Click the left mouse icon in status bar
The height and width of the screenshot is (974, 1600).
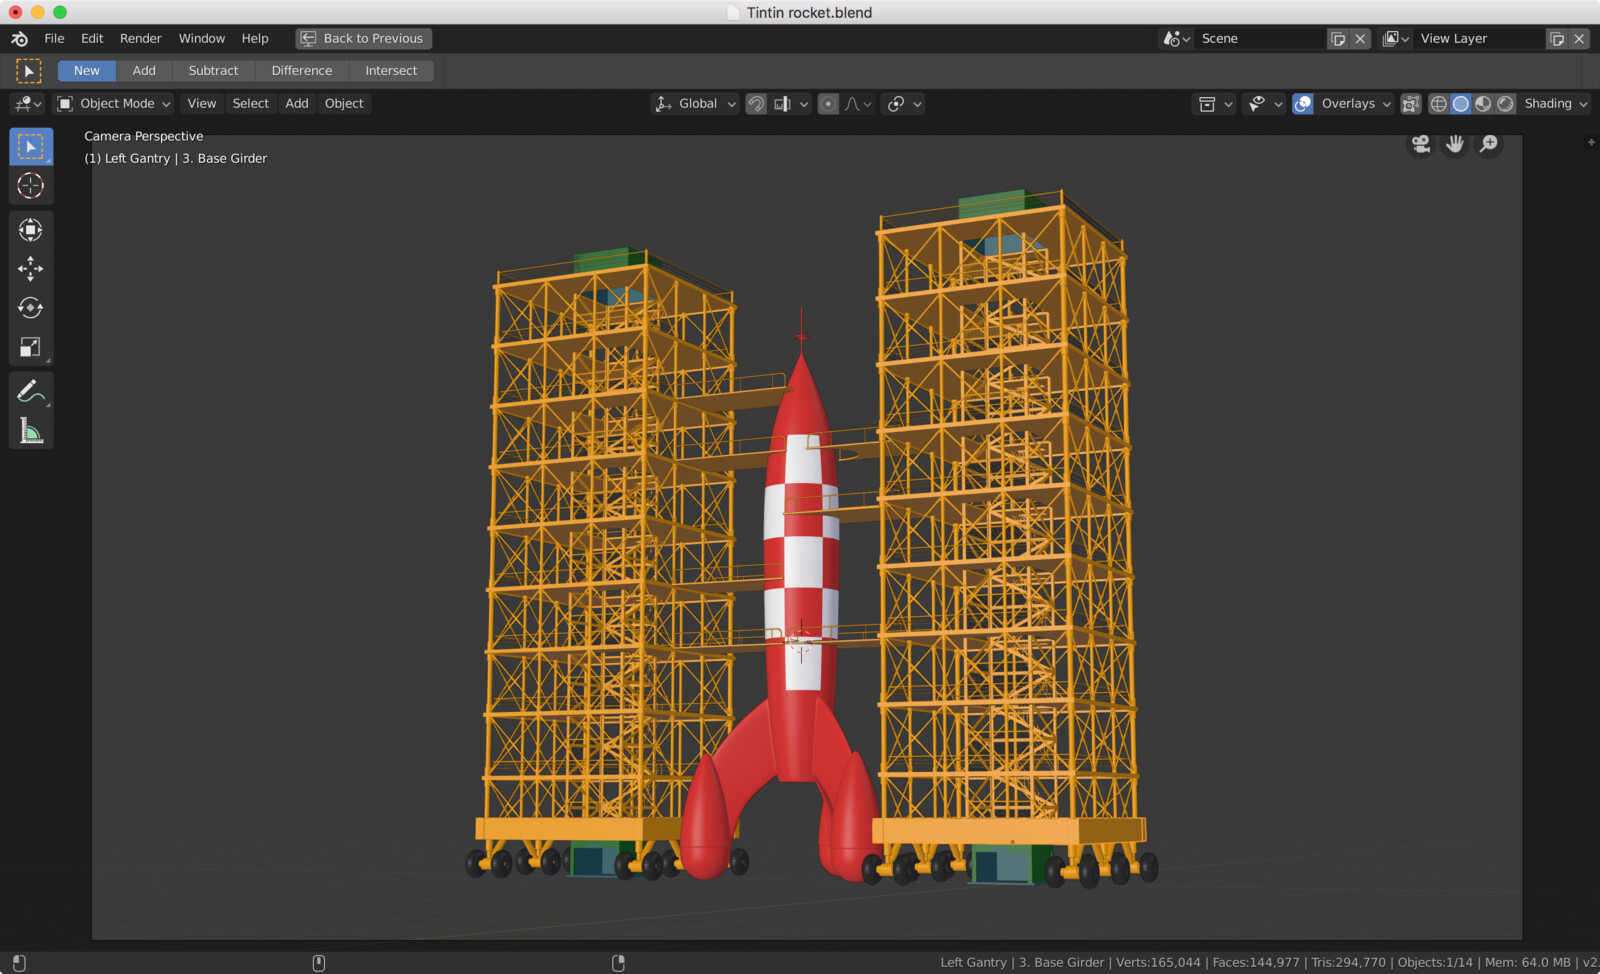pos(19,963)
